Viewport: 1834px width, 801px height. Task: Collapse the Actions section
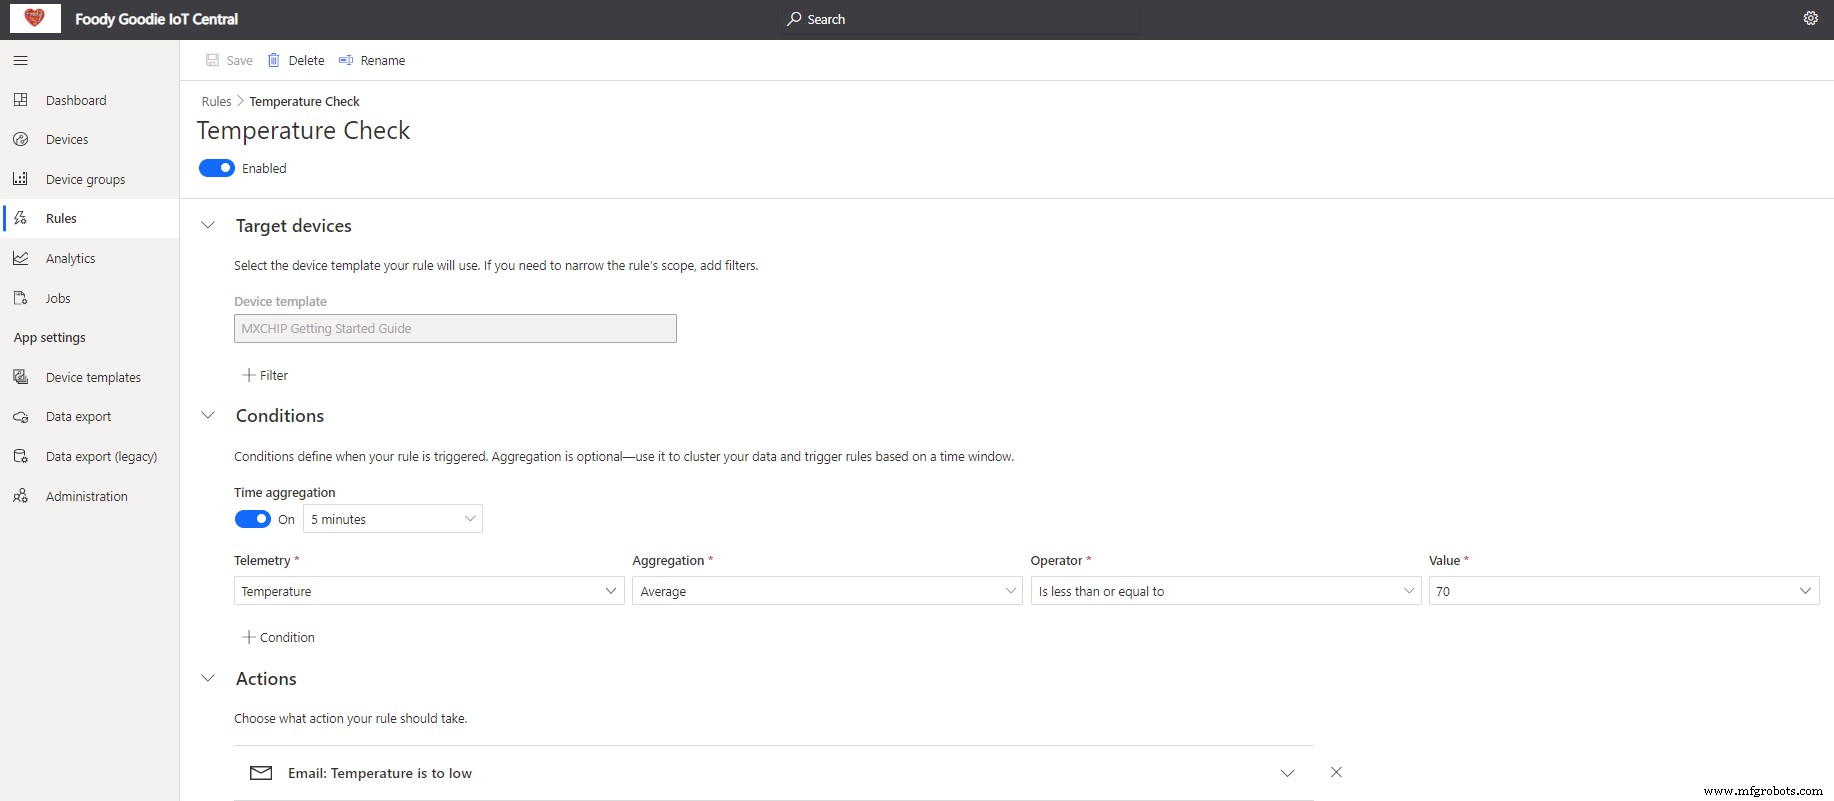tap(208, 679)
